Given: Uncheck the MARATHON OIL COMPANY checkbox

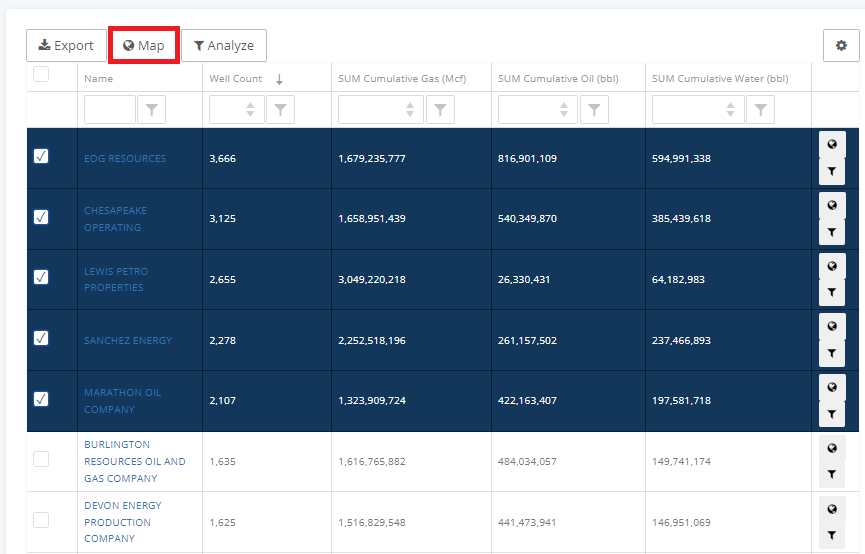Looking at the screenshot, I should point(41,398).
